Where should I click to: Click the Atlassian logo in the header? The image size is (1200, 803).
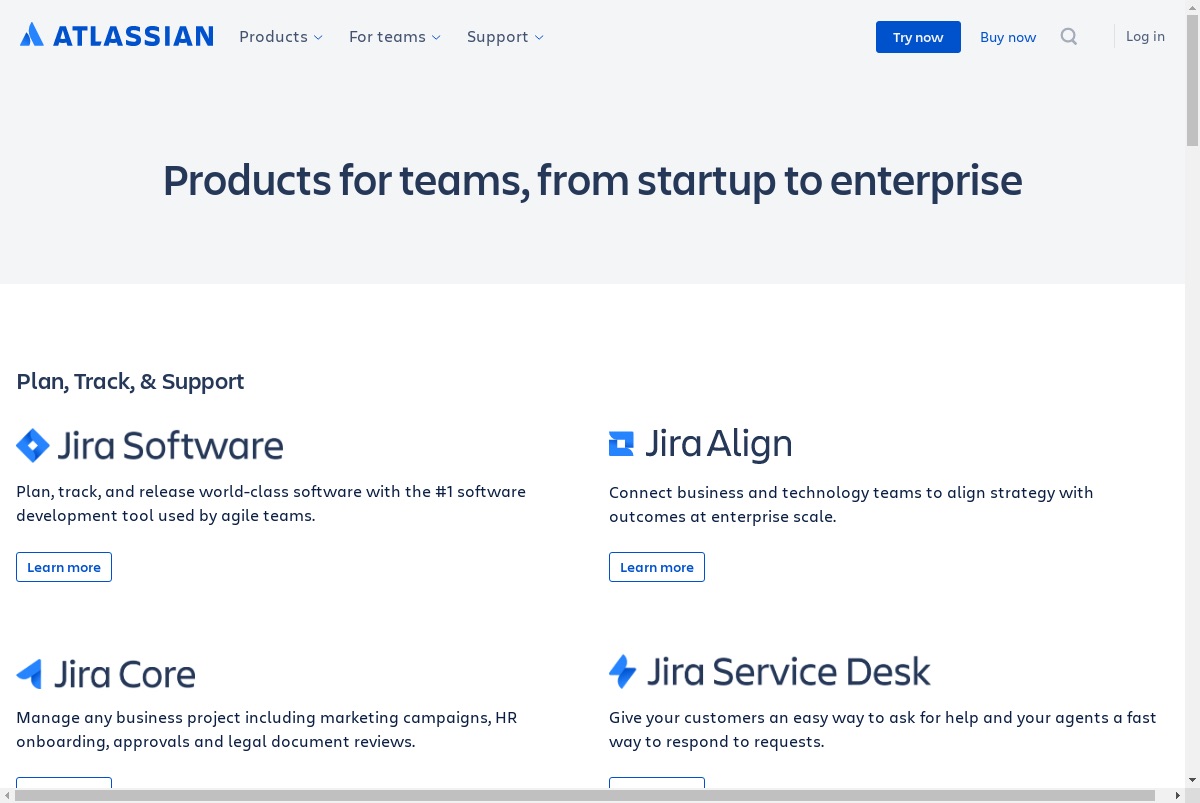coord(116,36)
